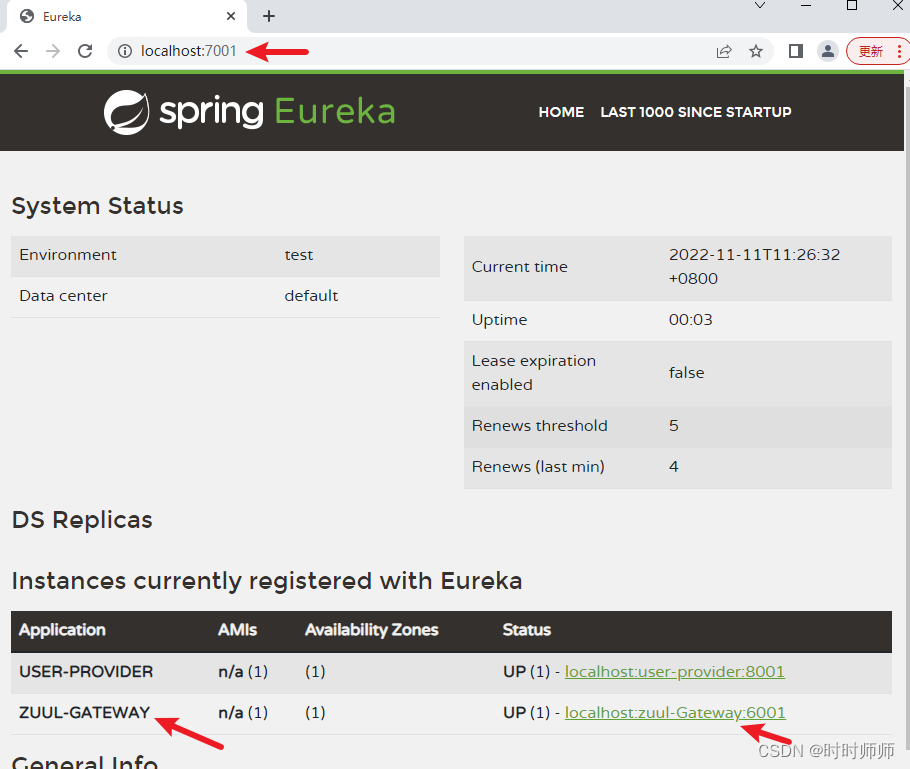Image resolution: width=910 pixels, height=769 pixels.
Task: Open the tab search chevron
Action: pos(760,5)
